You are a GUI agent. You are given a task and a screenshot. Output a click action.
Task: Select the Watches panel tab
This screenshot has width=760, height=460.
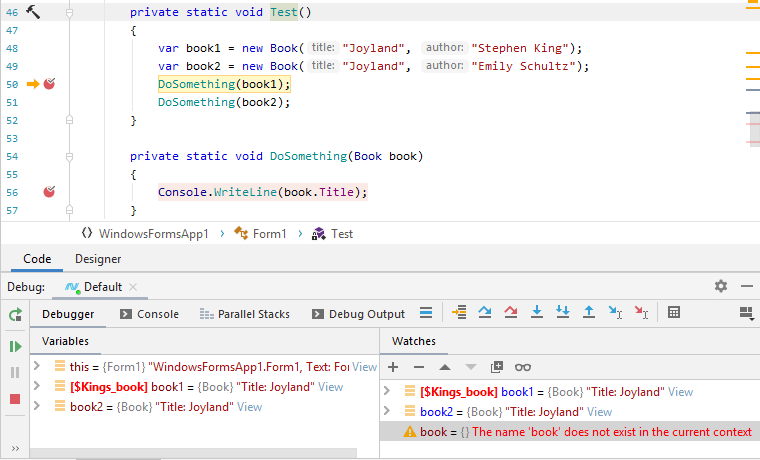(413, 341)
